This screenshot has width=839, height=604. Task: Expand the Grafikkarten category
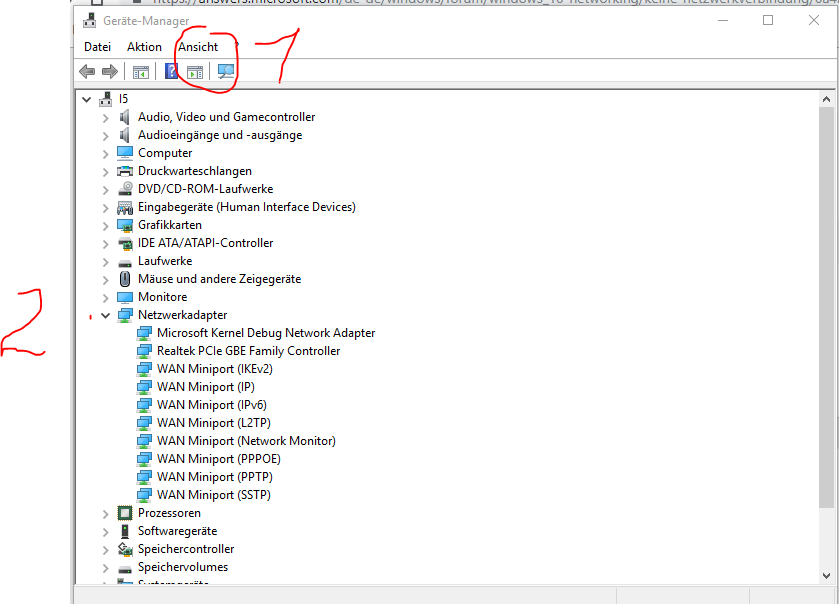pyautogui.click(x=105, y=226)
